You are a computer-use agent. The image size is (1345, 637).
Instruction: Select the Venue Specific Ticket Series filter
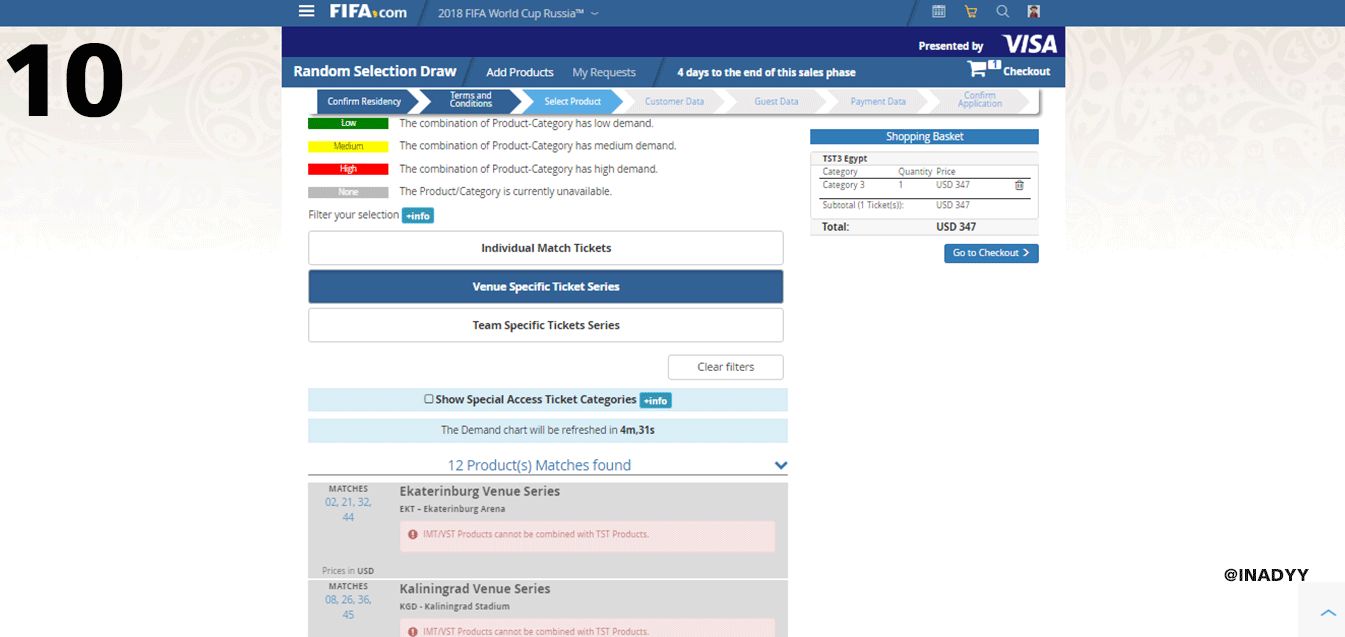pos(545,287)
